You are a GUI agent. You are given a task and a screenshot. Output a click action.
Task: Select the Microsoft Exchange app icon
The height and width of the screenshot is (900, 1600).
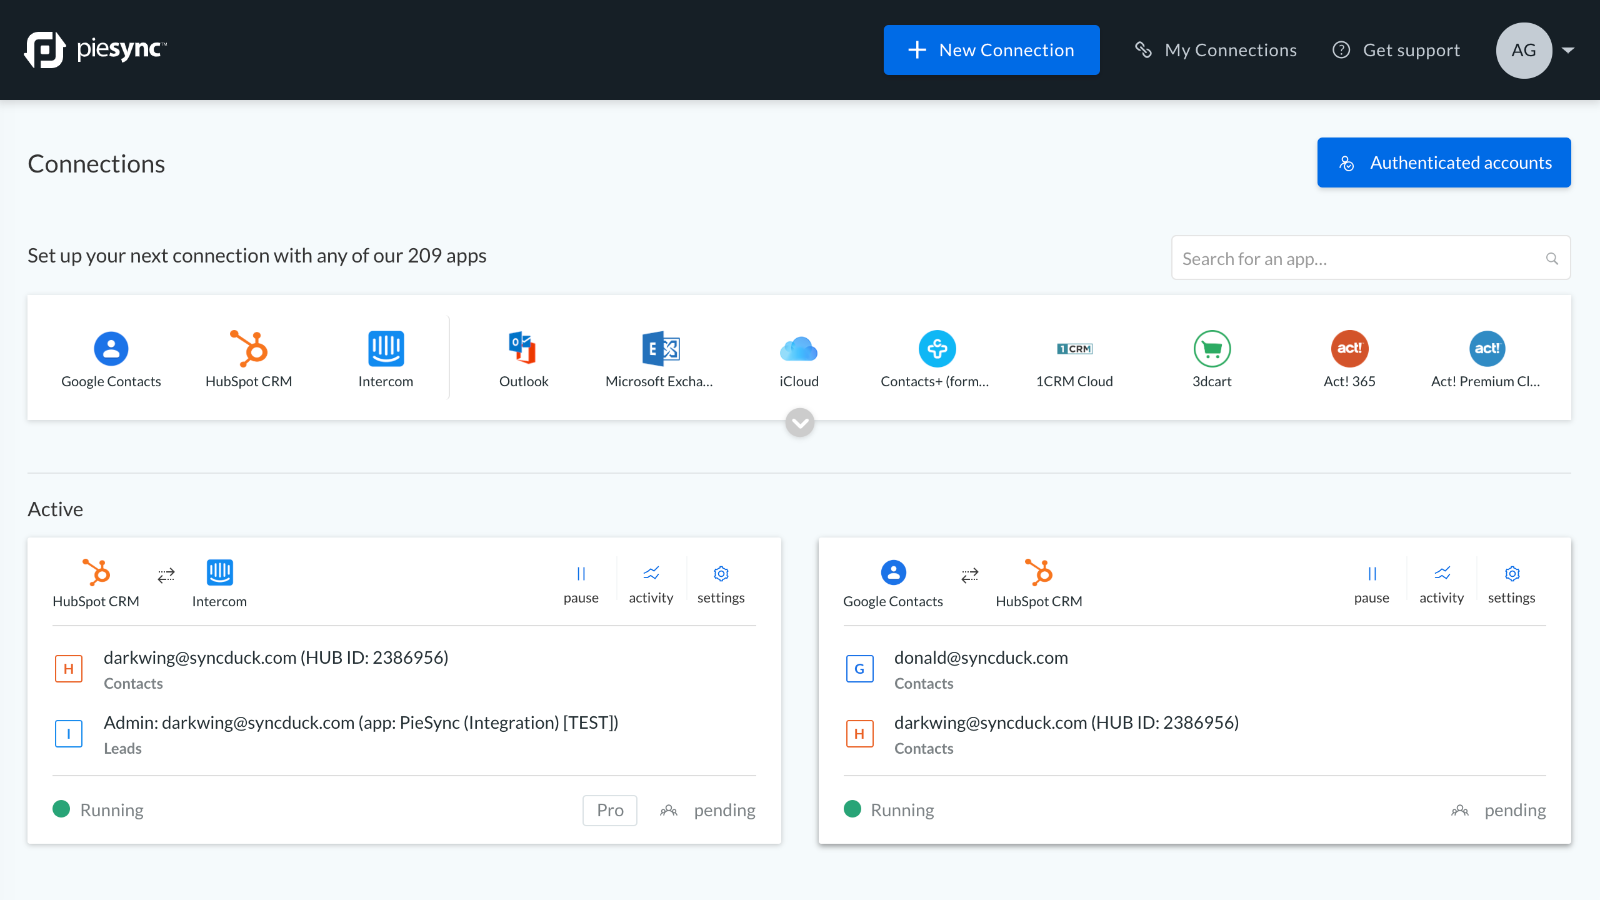click(660, 350)
